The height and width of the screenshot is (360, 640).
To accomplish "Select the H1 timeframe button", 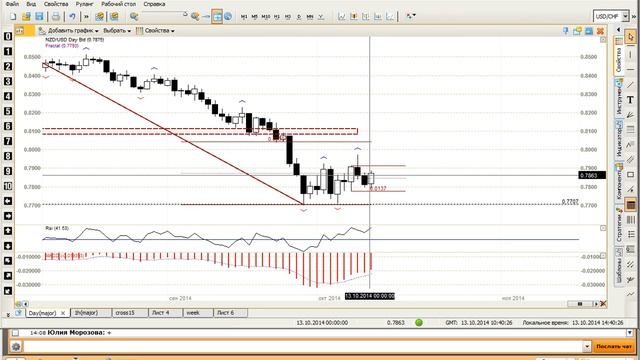I will (277, 17).
